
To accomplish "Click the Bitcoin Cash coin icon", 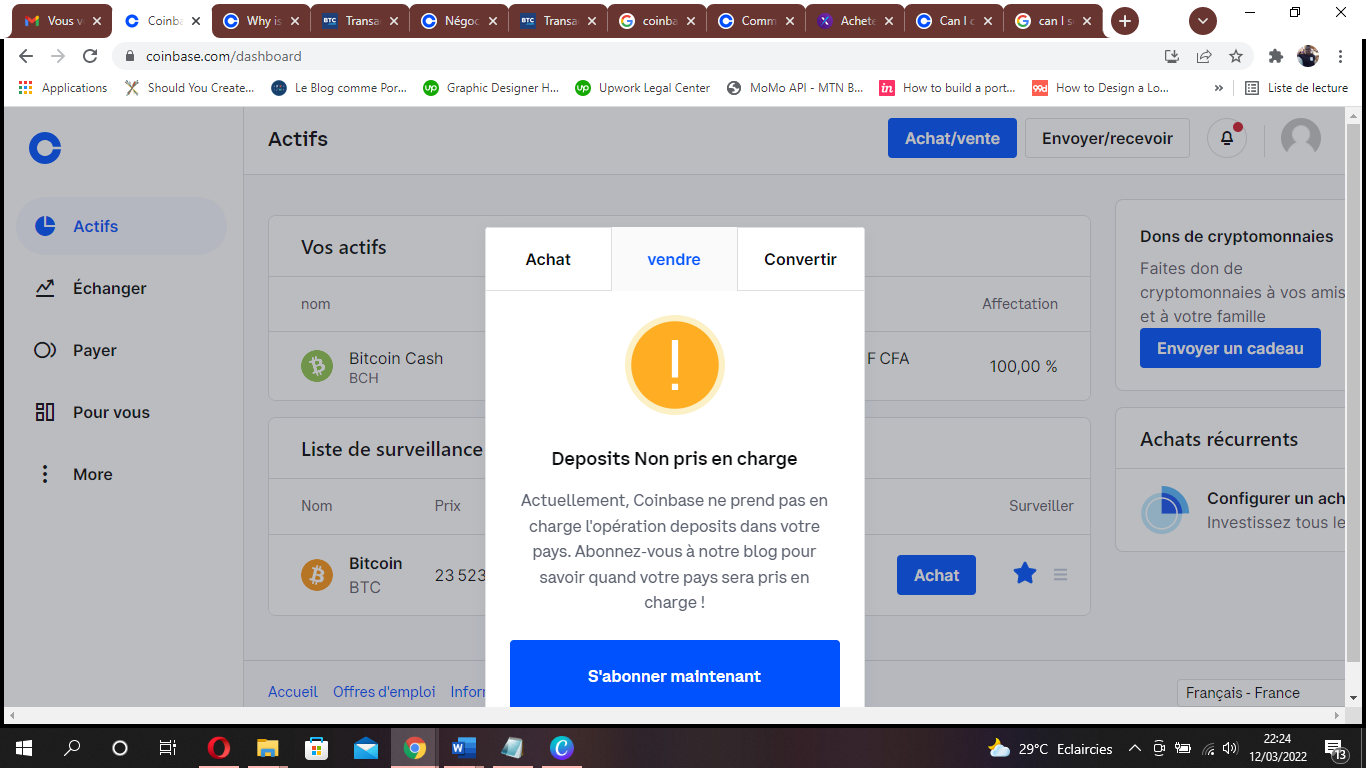I will pyautogui.click(x=317, y=366).
